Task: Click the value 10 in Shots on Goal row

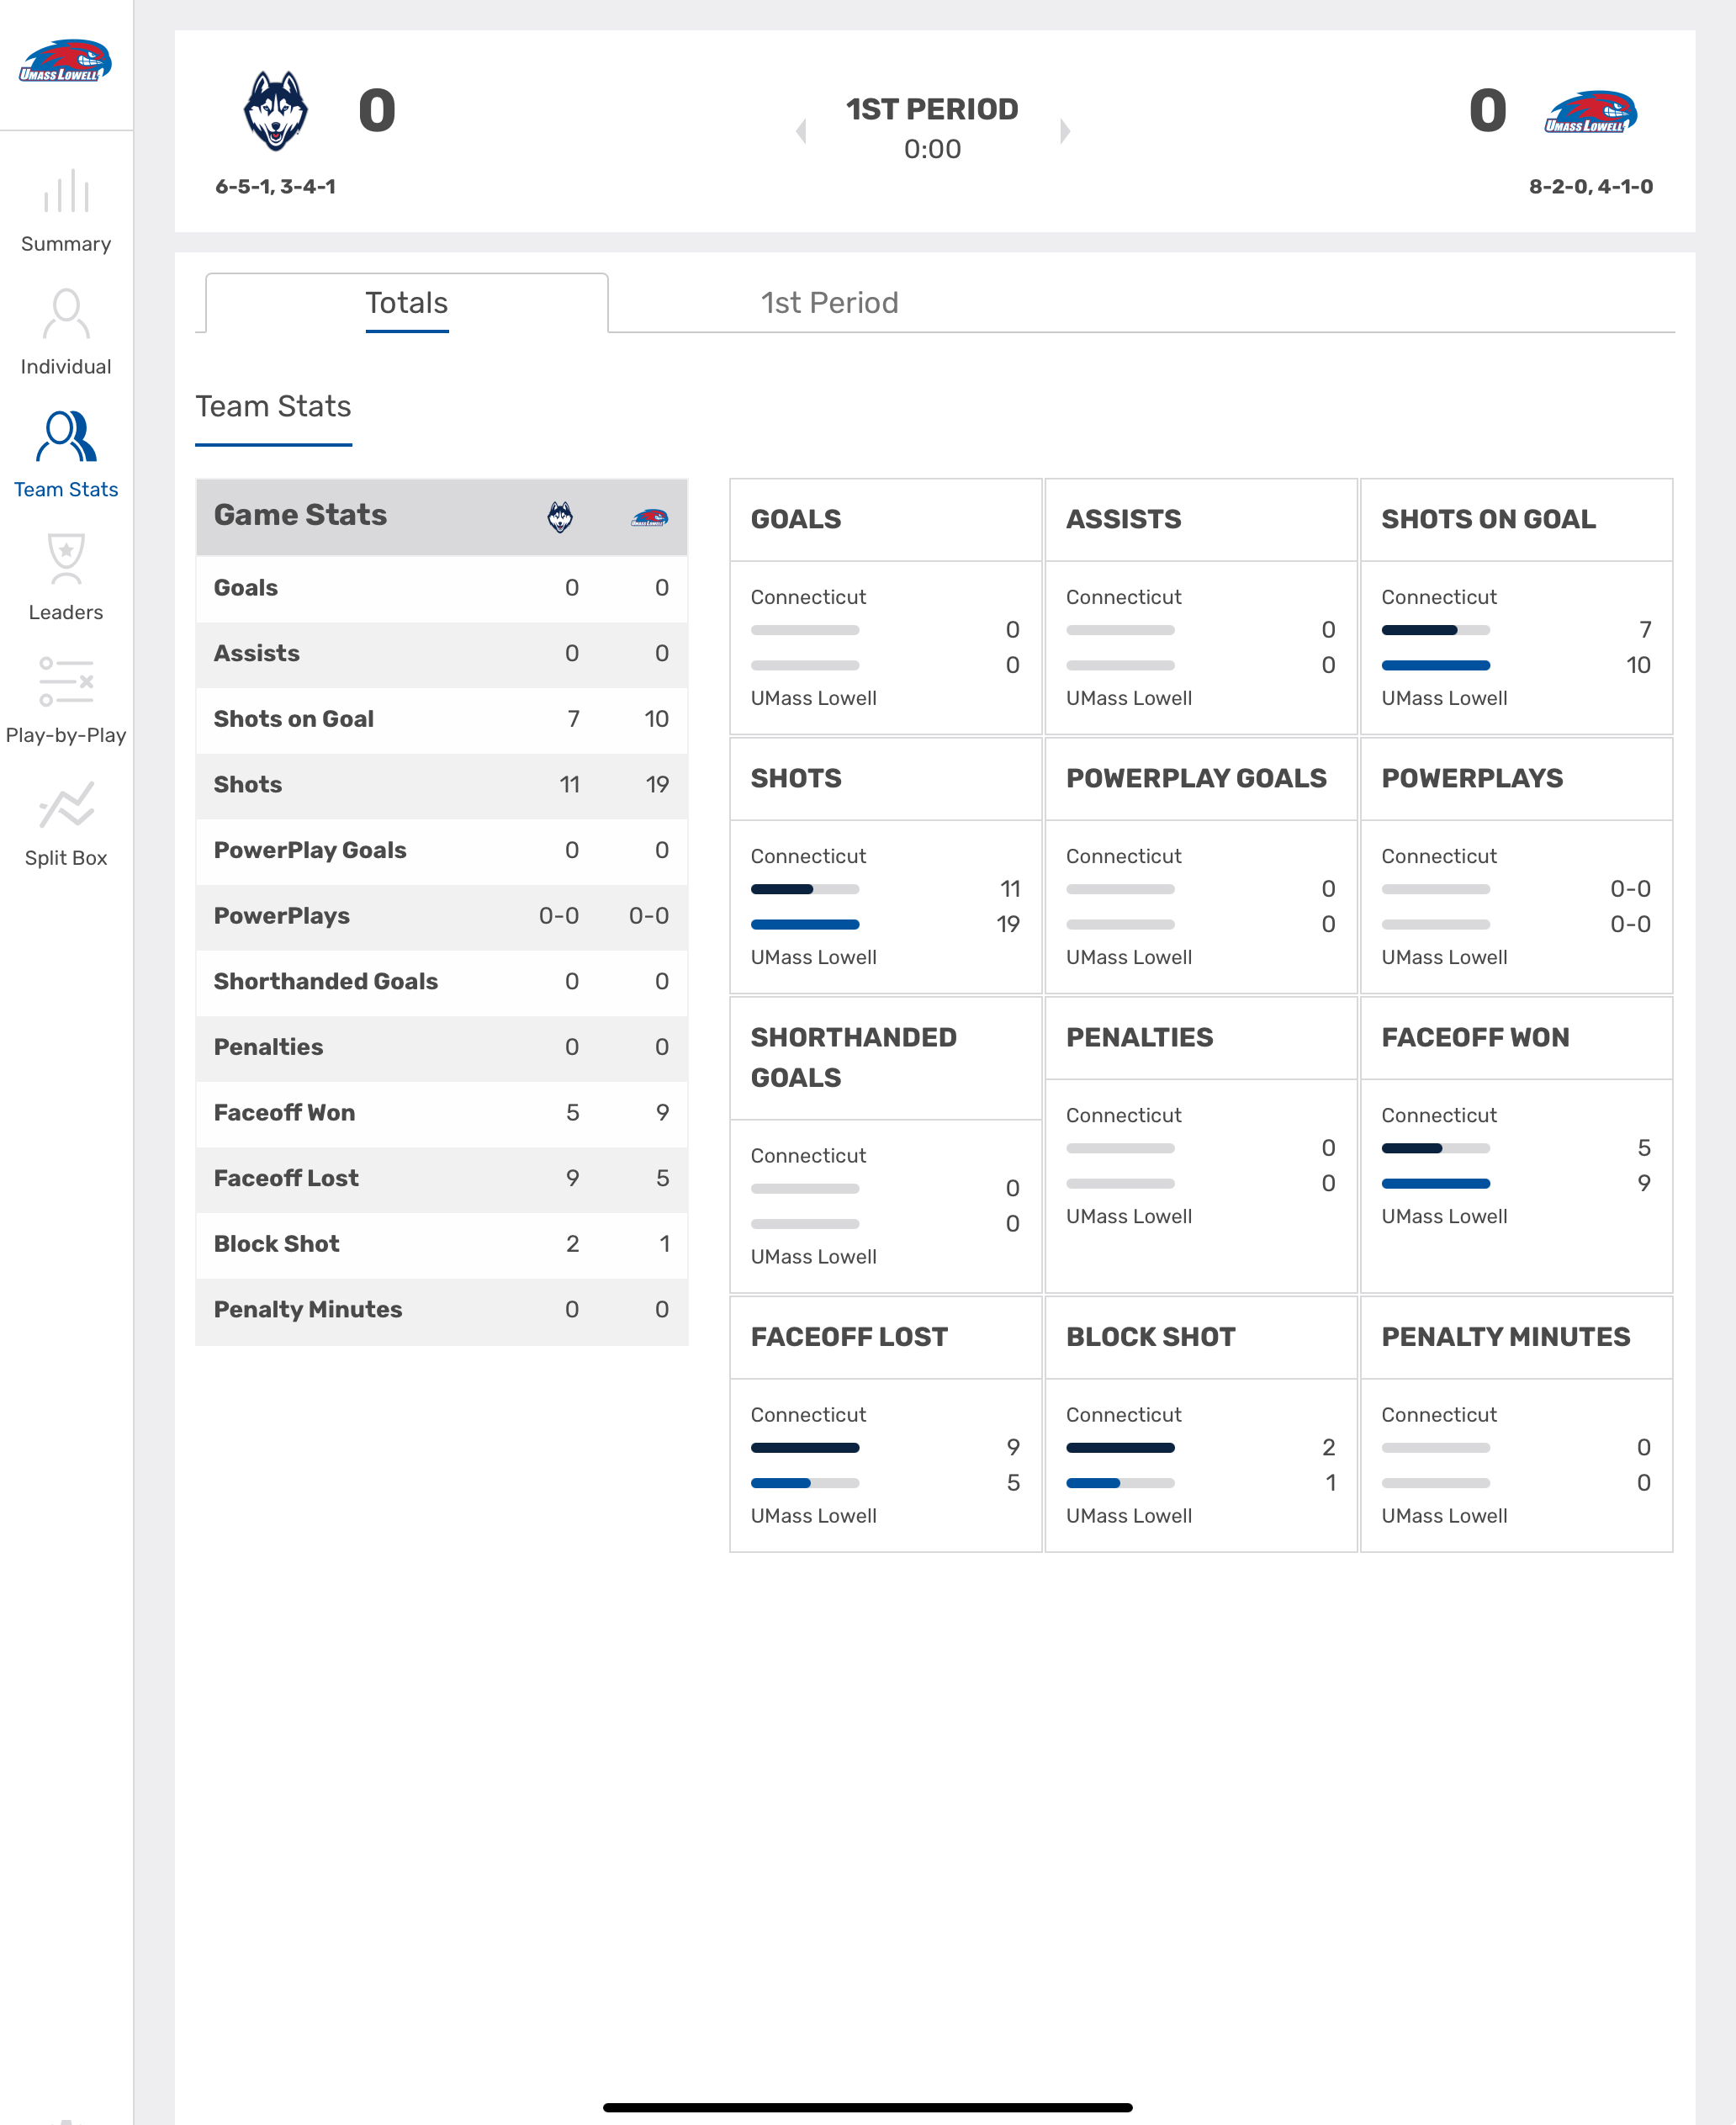Action: pyautogui.click(x=656, y=719)
